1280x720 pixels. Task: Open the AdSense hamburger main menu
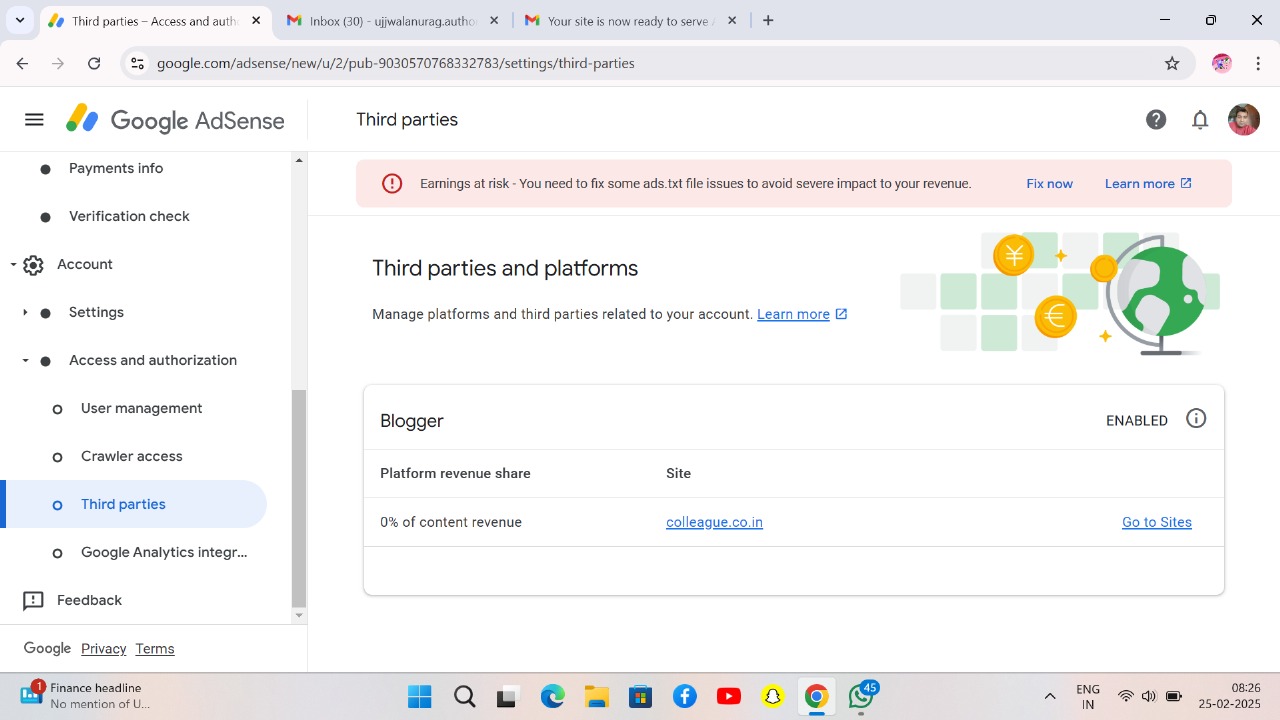coord(34,120)
